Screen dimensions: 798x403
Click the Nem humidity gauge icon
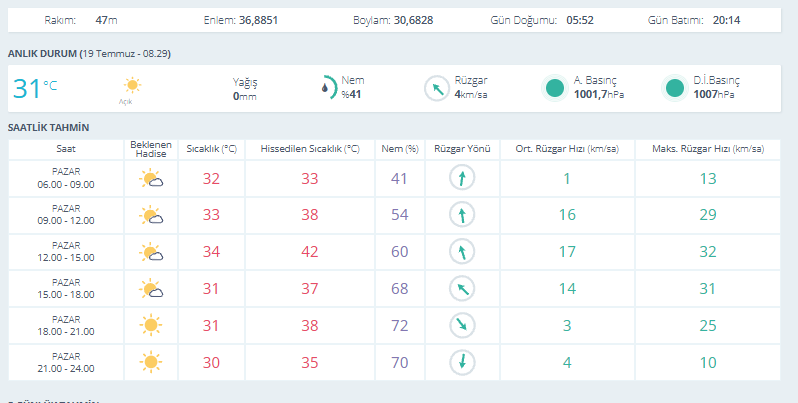pyautogui.click(x=329, y=88)
